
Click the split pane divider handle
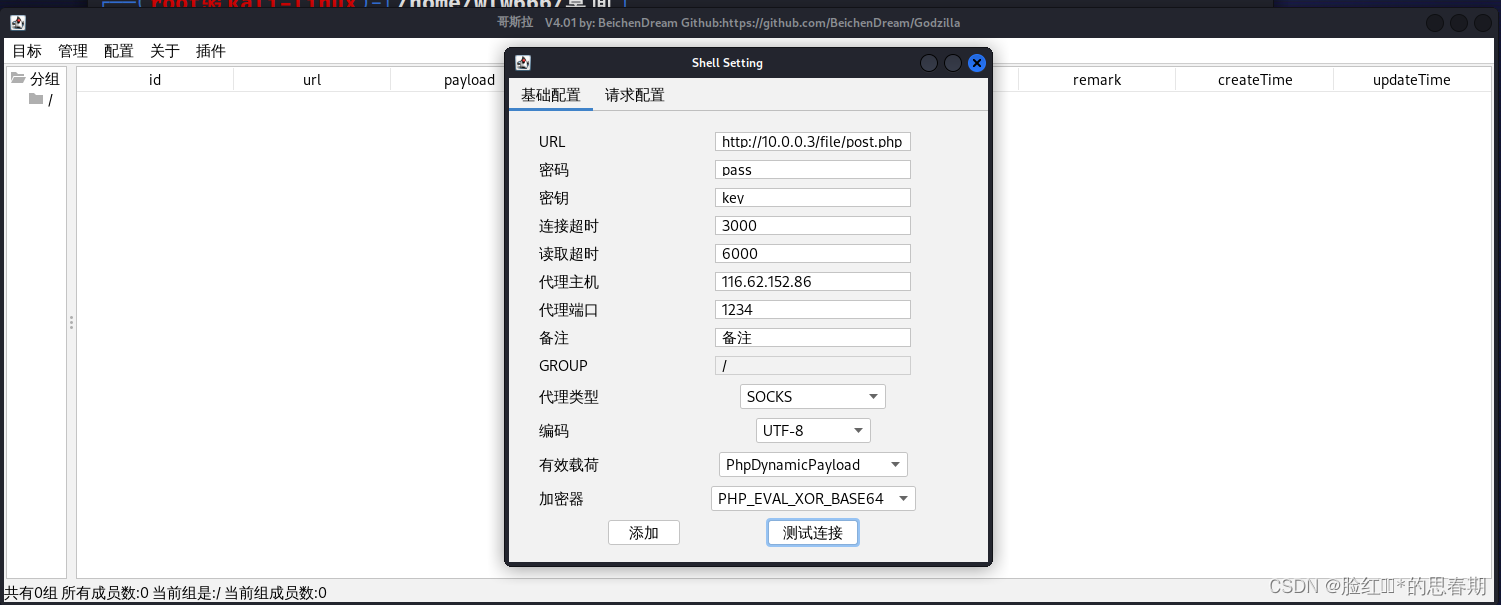[x=71, y=322]
